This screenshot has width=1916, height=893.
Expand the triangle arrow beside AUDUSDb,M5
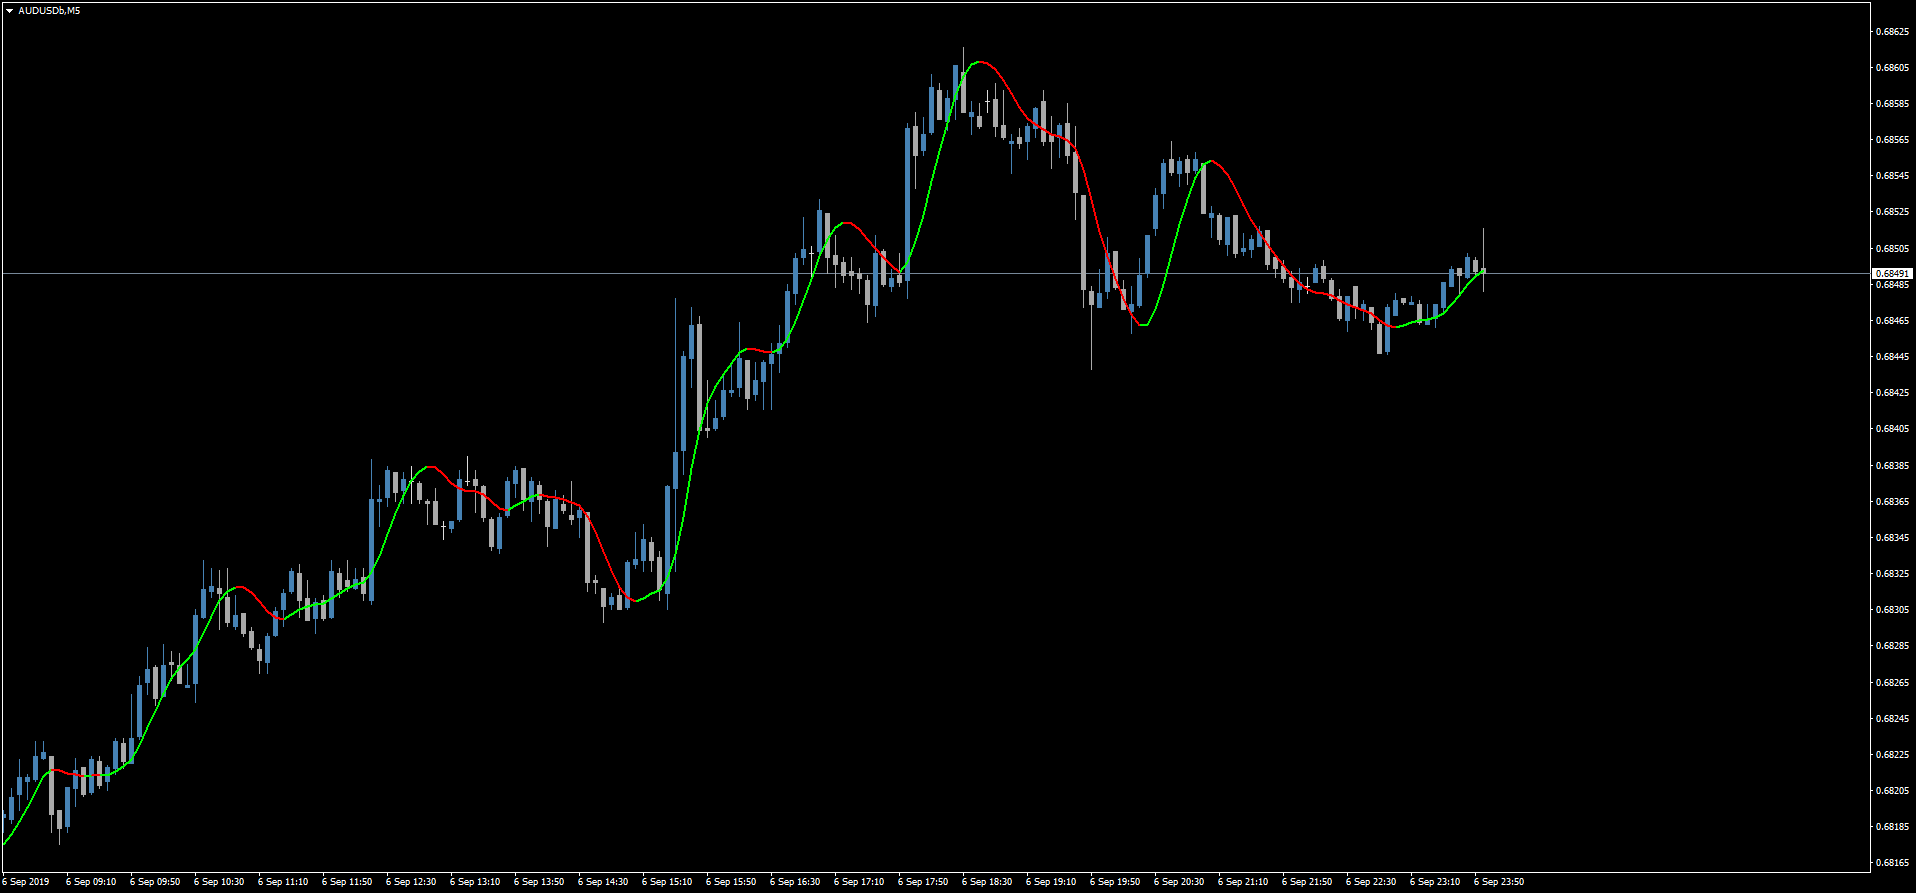pos(9,11)
